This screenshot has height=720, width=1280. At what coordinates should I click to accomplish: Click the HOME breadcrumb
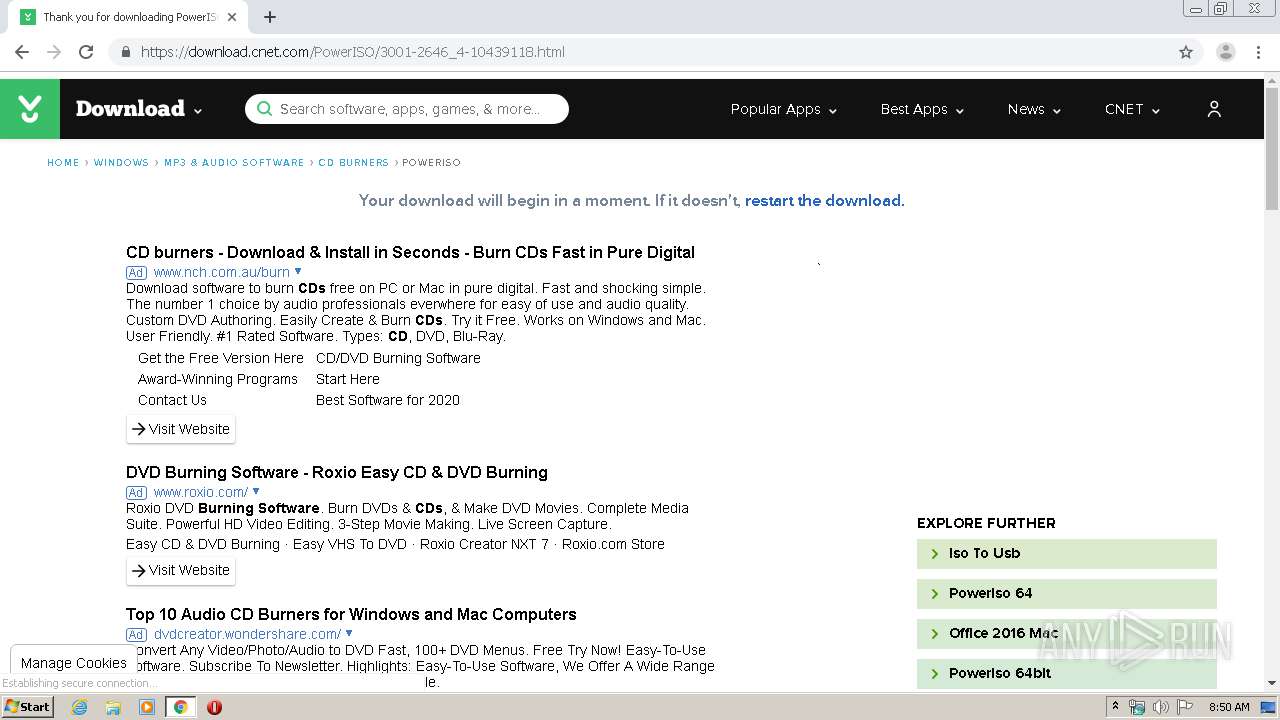pos(63,162)
